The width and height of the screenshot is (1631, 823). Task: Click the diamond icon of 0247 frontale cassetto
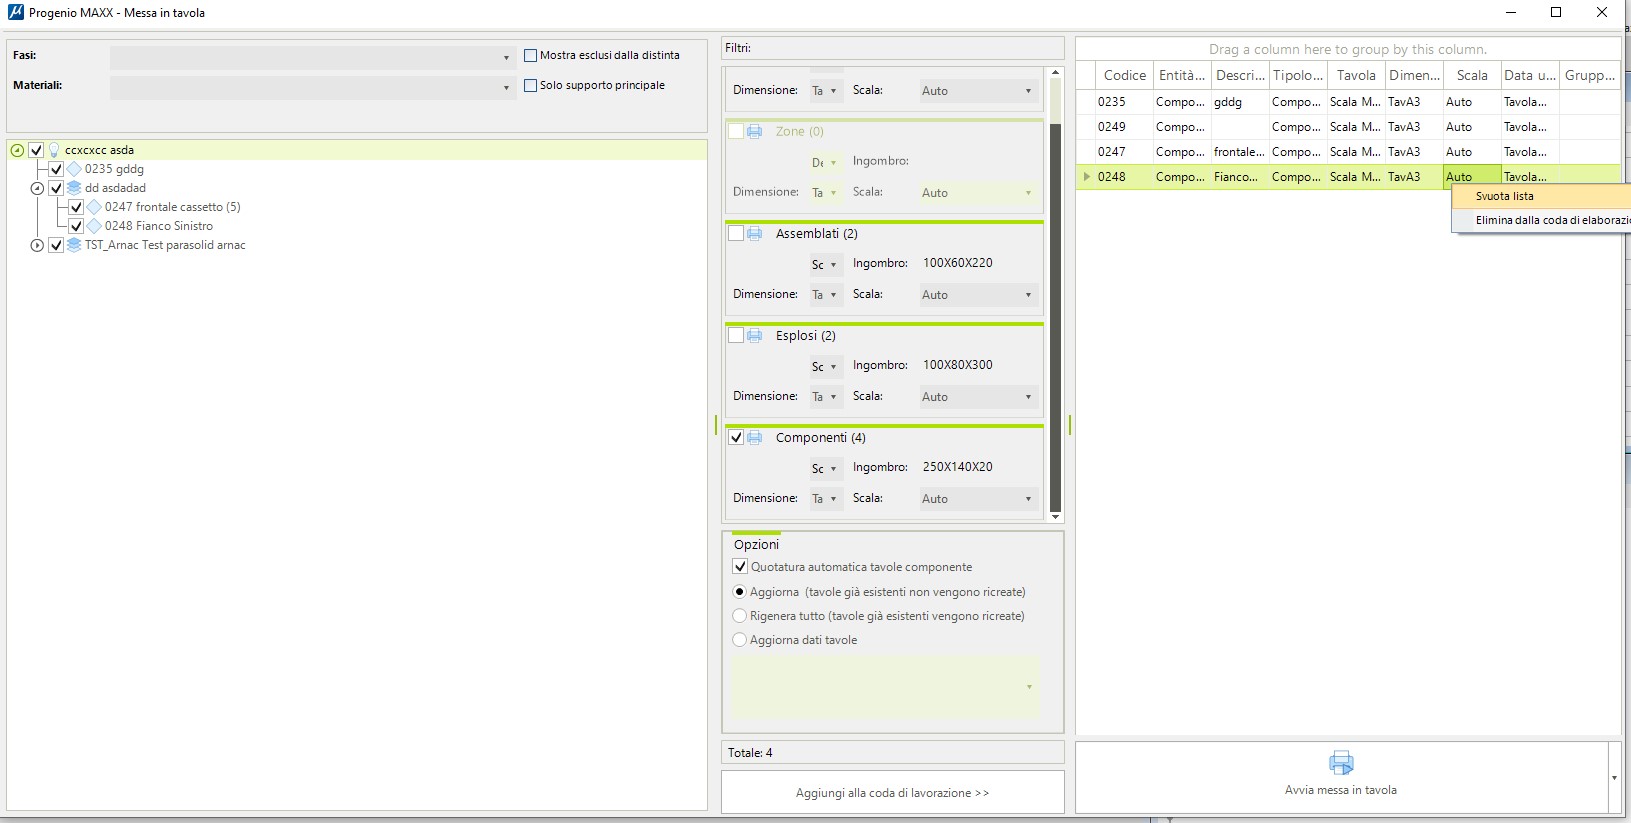(x=94, y=207)
